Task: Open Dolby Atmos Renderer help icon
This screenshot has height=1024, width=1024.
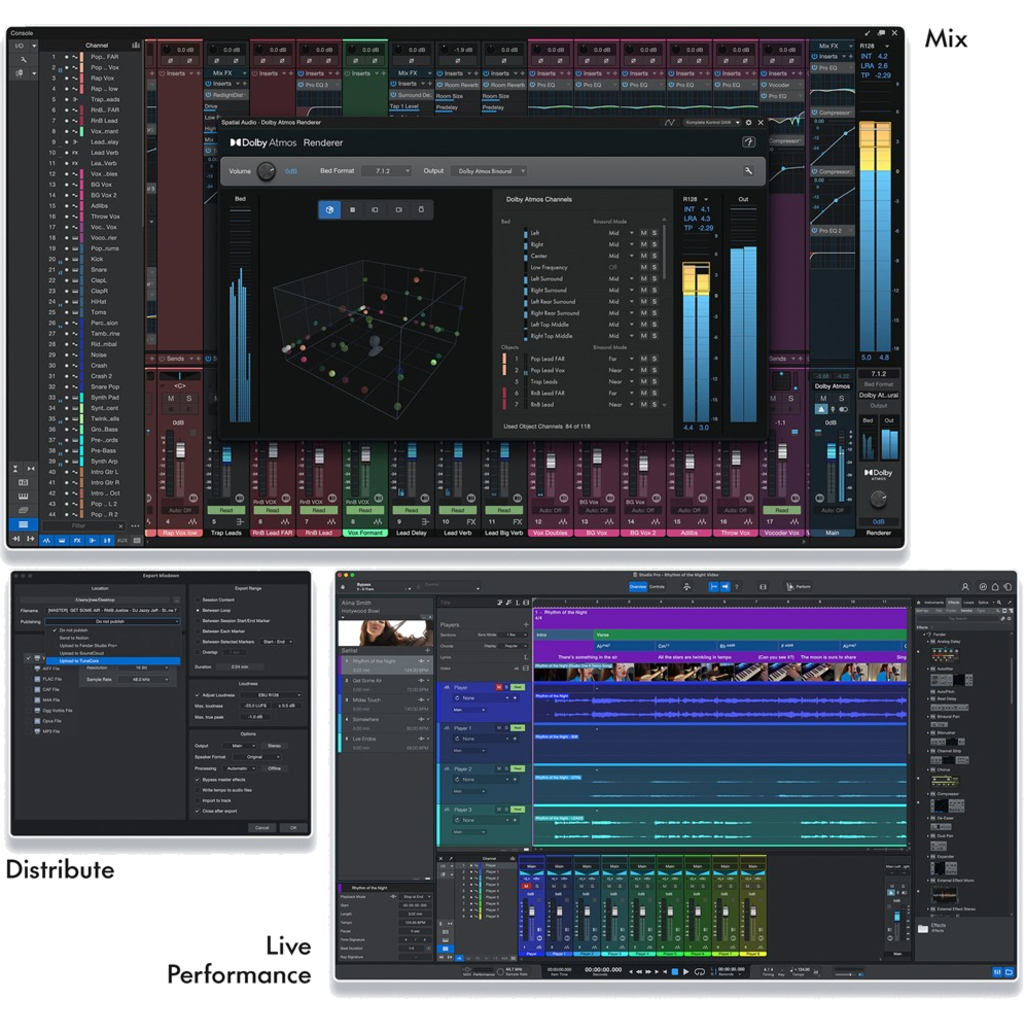Action: point(748,142)
